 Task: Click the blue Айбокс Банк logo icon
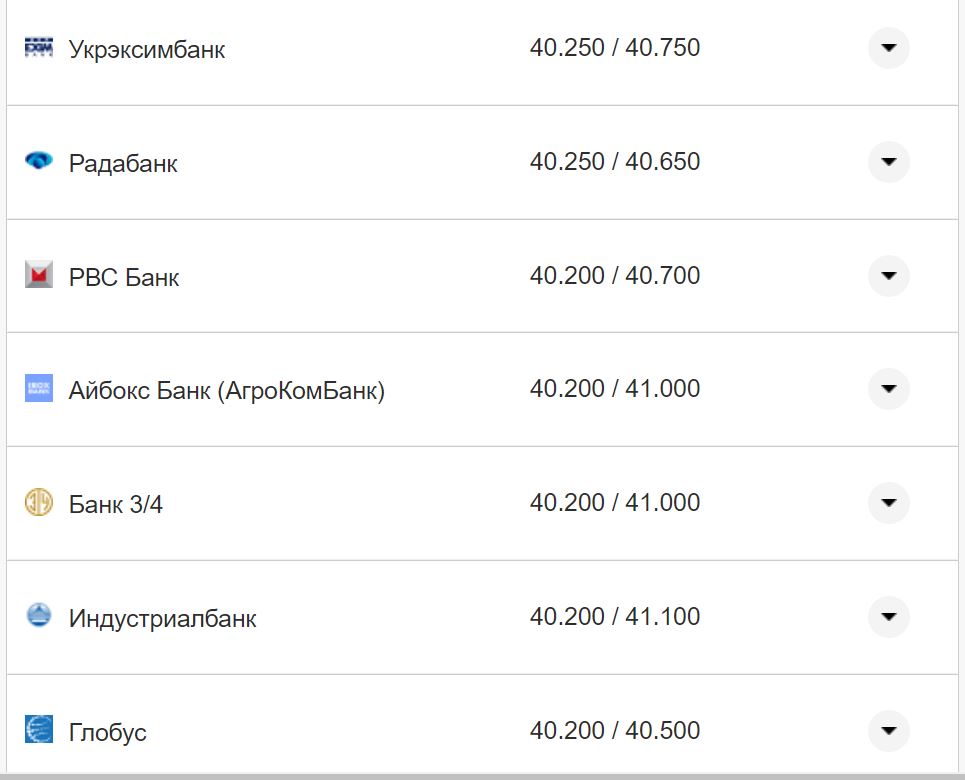coord(38,389)
